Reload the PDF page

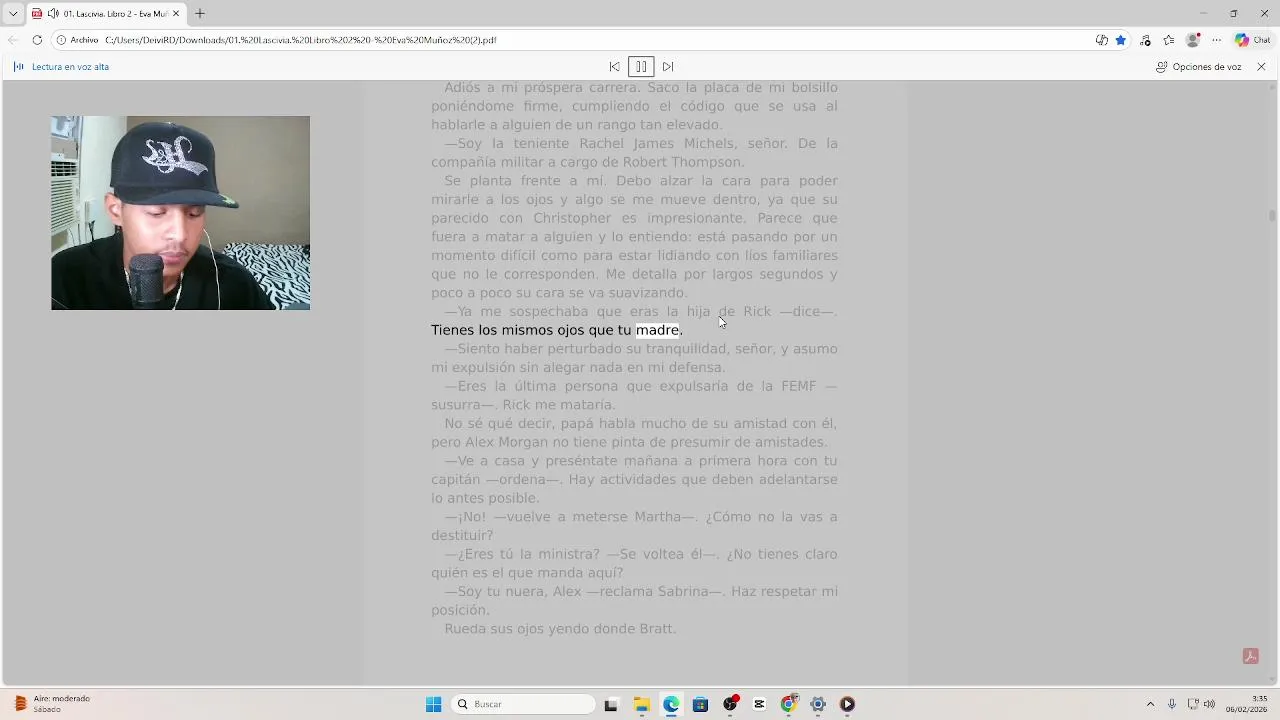tap(37, 40)
